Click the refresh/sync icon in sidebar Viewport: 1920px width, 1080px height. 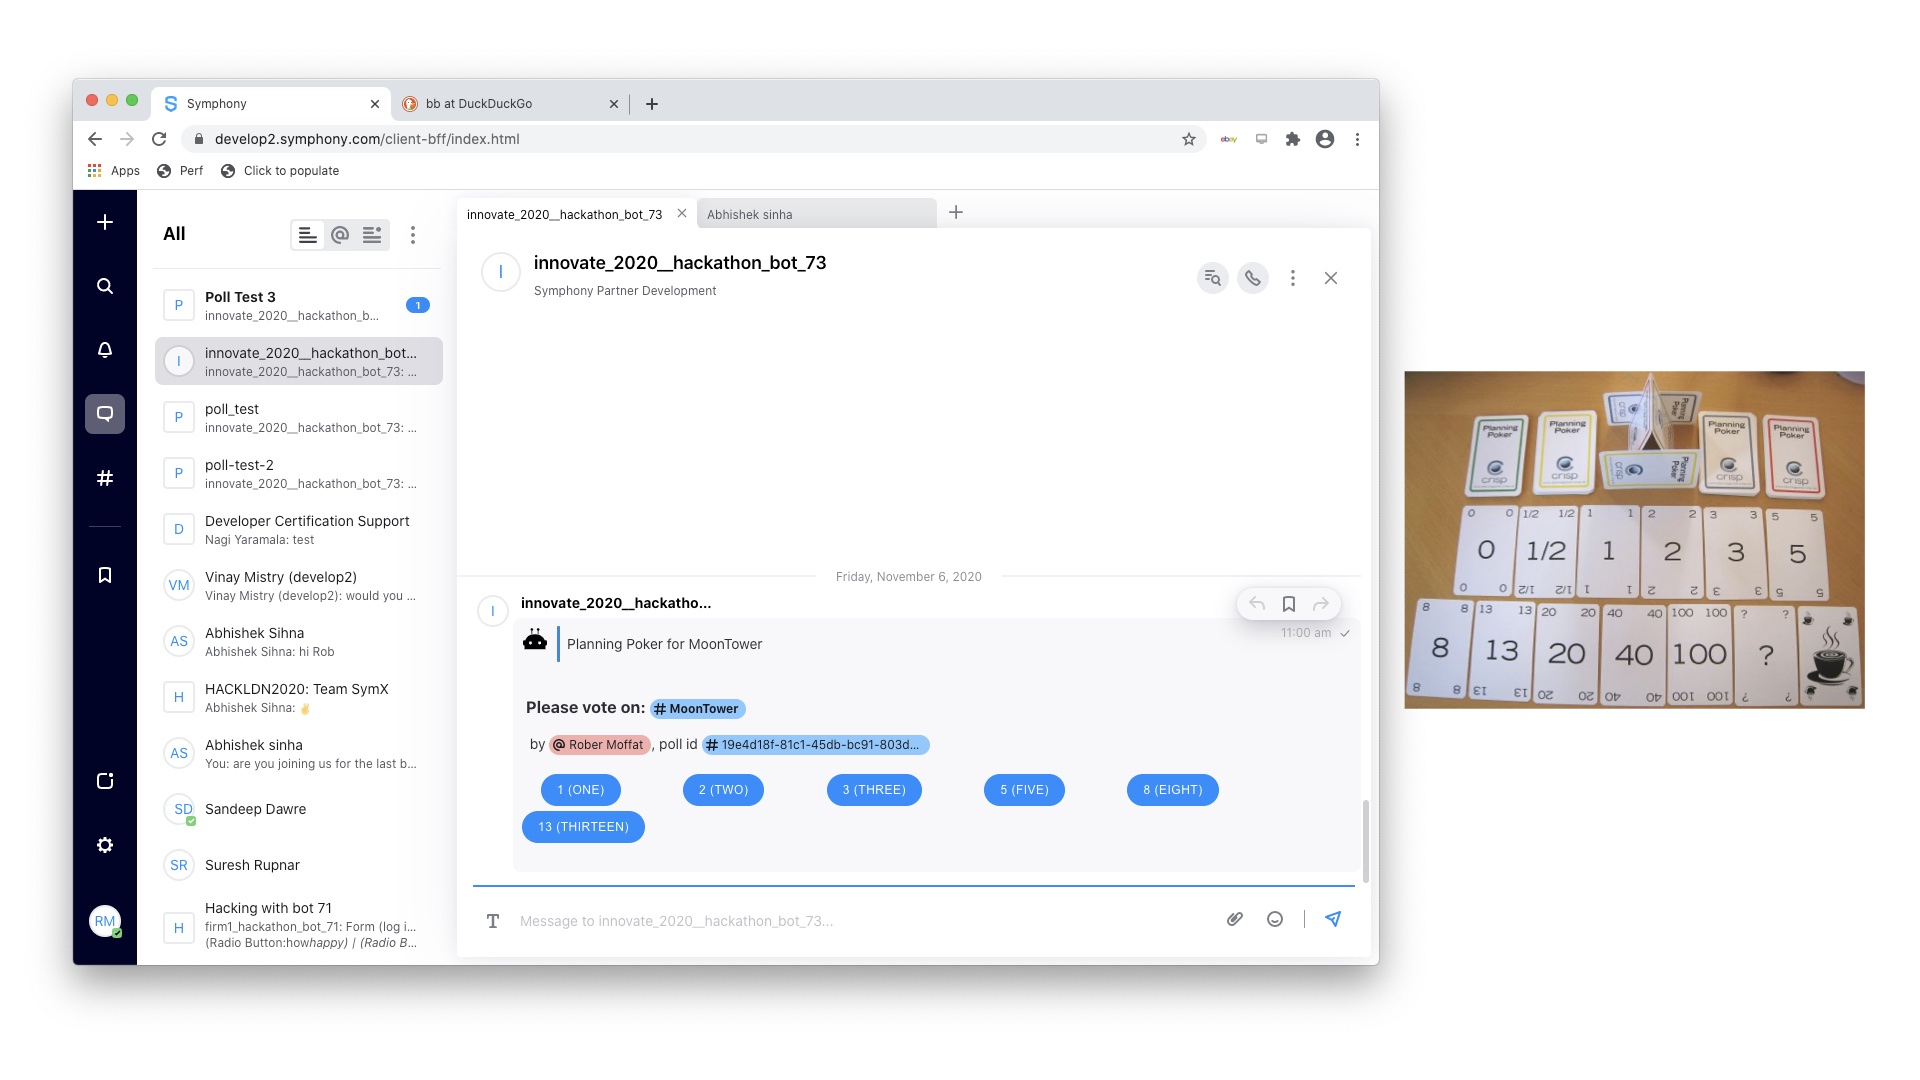point(104,779)
